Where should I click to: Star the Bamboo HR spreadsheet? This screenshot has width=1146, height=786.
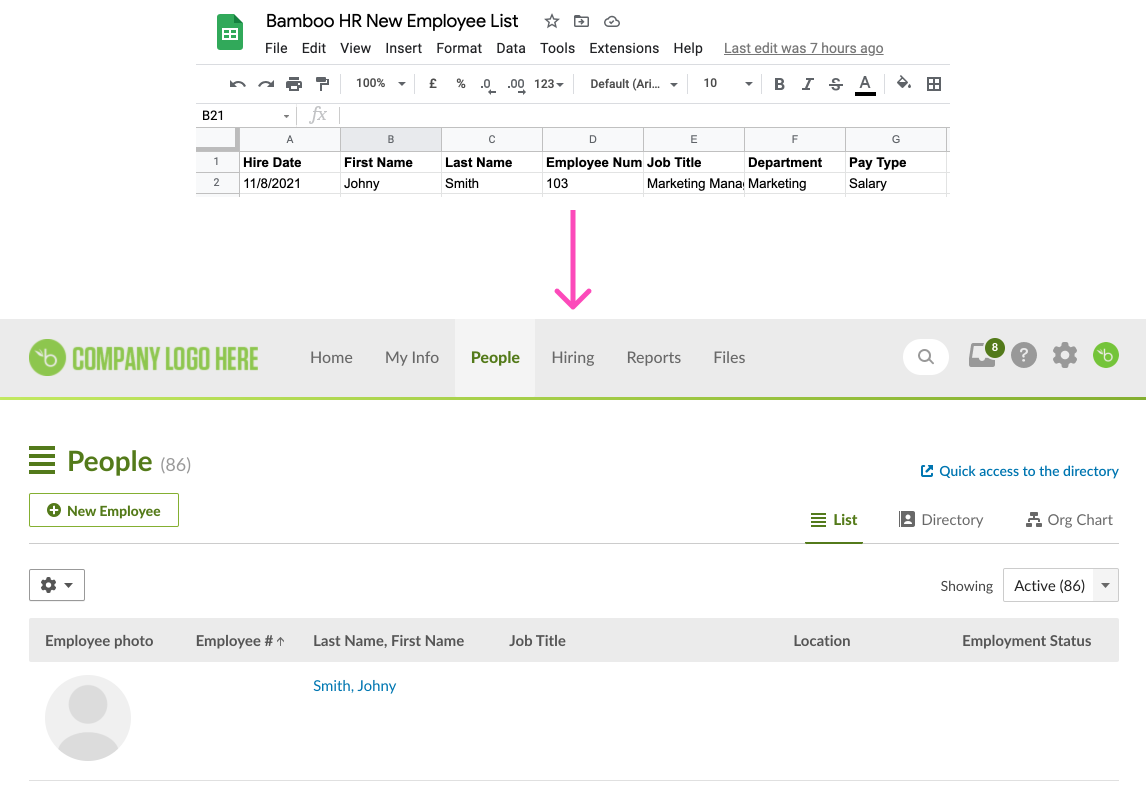(x=552, y=21)
